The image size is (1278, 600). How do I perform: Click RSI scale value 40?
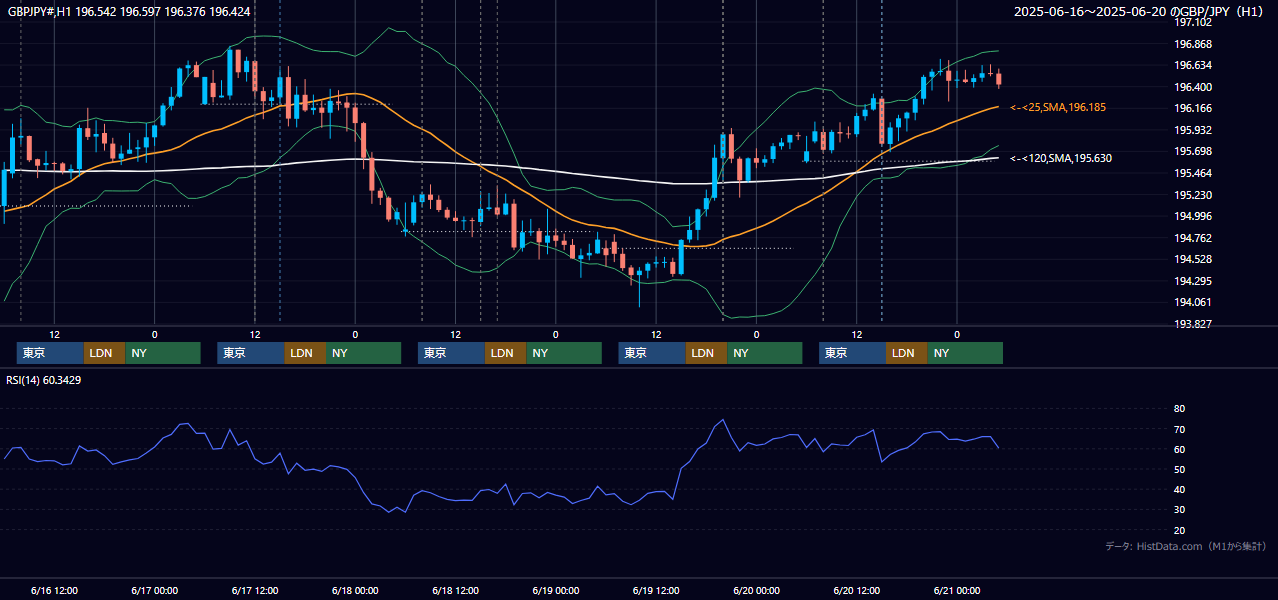(1179, 489)
